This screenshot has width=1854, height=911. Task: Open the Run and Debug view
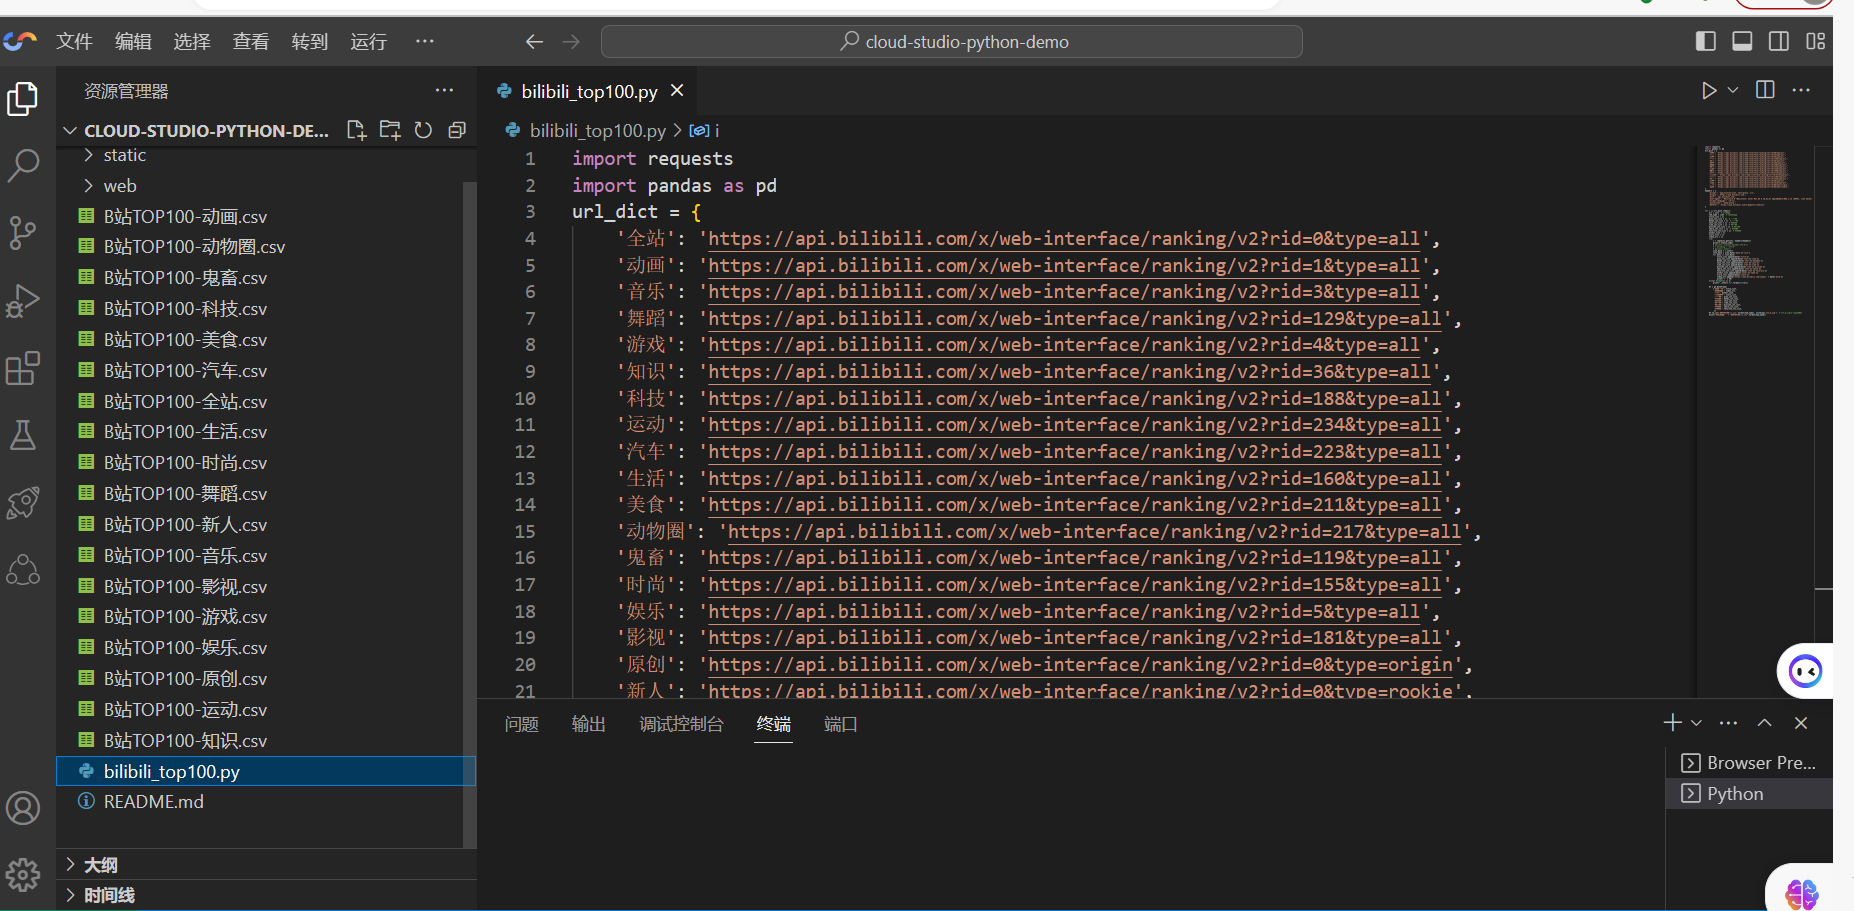[23, 300]
